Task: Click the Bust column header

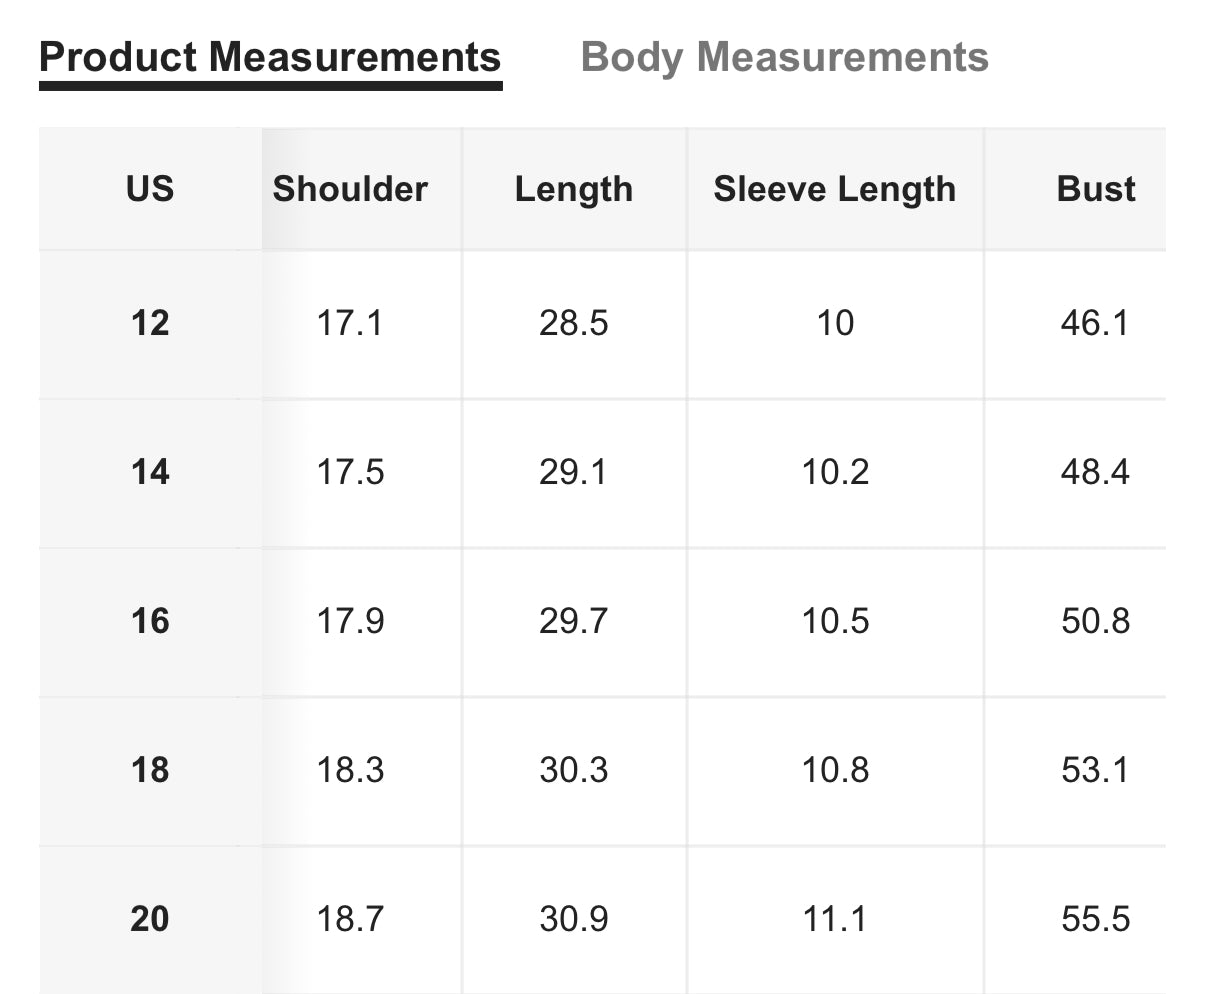Action: [x=1095, y=189]
